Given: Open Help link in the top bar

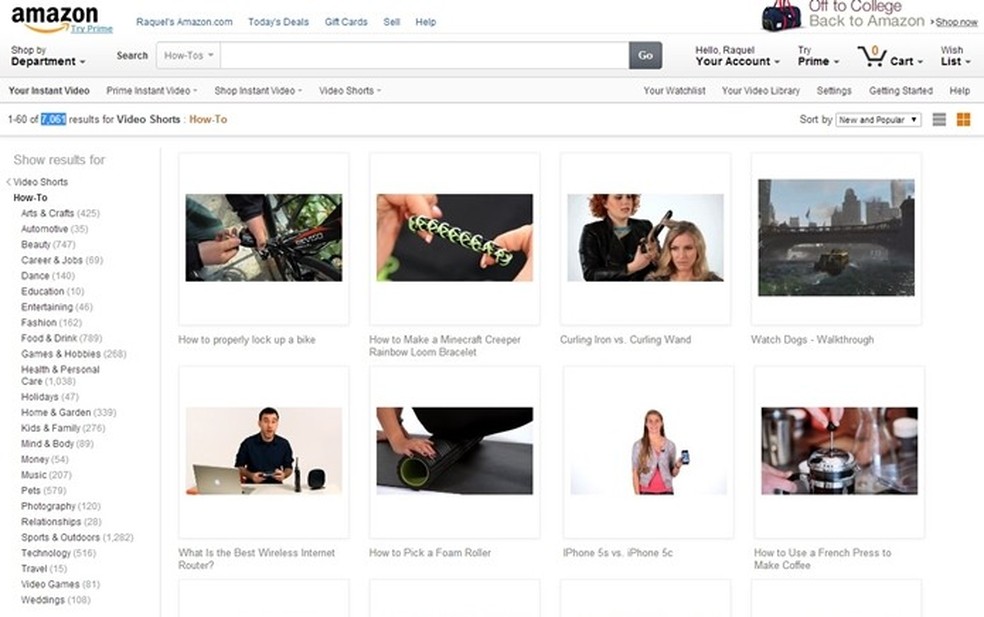Looking at the screenshot, I should coord(425,22).
